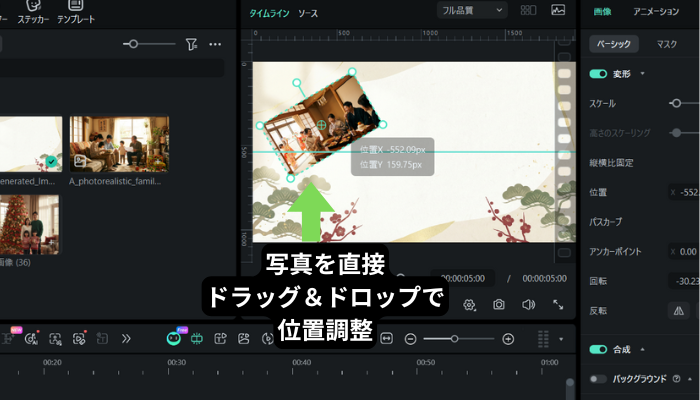Viewport: 700px width, 400px height.
Task: Click the picture sticker timeline icon
Action: (x=244, y=339)
